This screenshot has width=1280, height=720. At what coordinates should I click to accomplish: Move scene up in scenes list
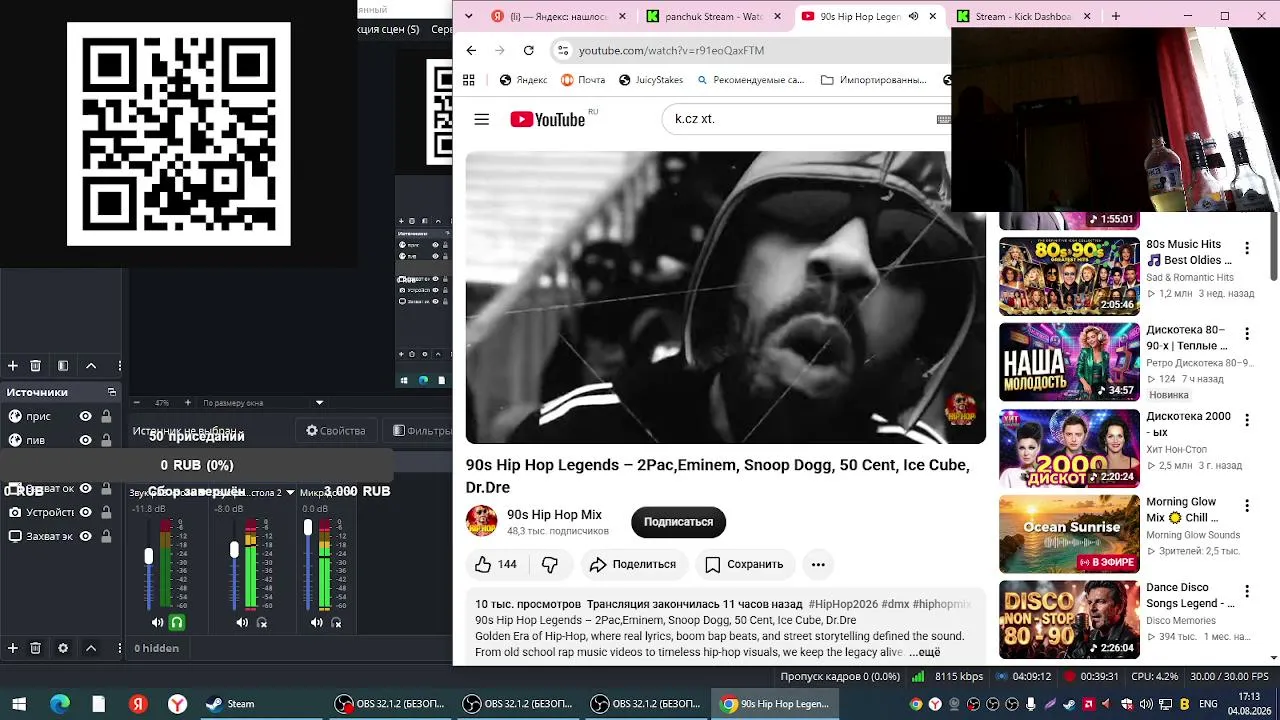[91, 366]
